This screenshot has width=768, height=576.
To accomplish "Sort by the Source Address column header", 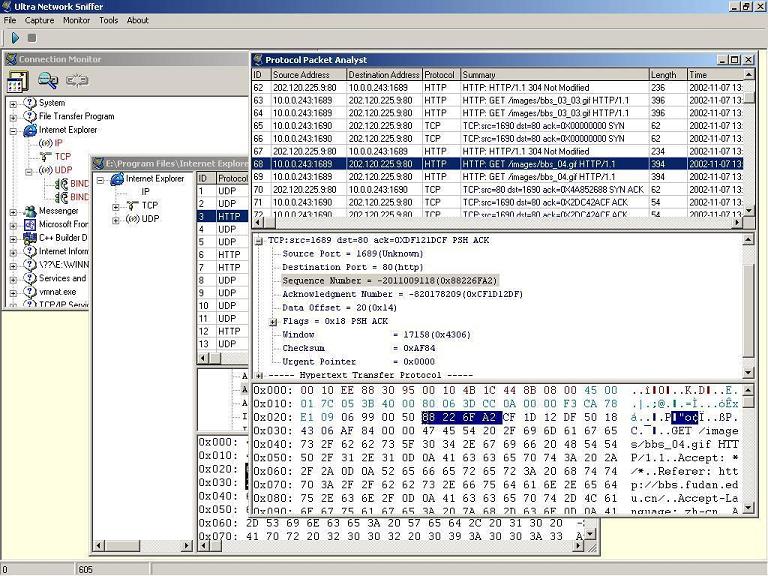I will coord(309,74).
